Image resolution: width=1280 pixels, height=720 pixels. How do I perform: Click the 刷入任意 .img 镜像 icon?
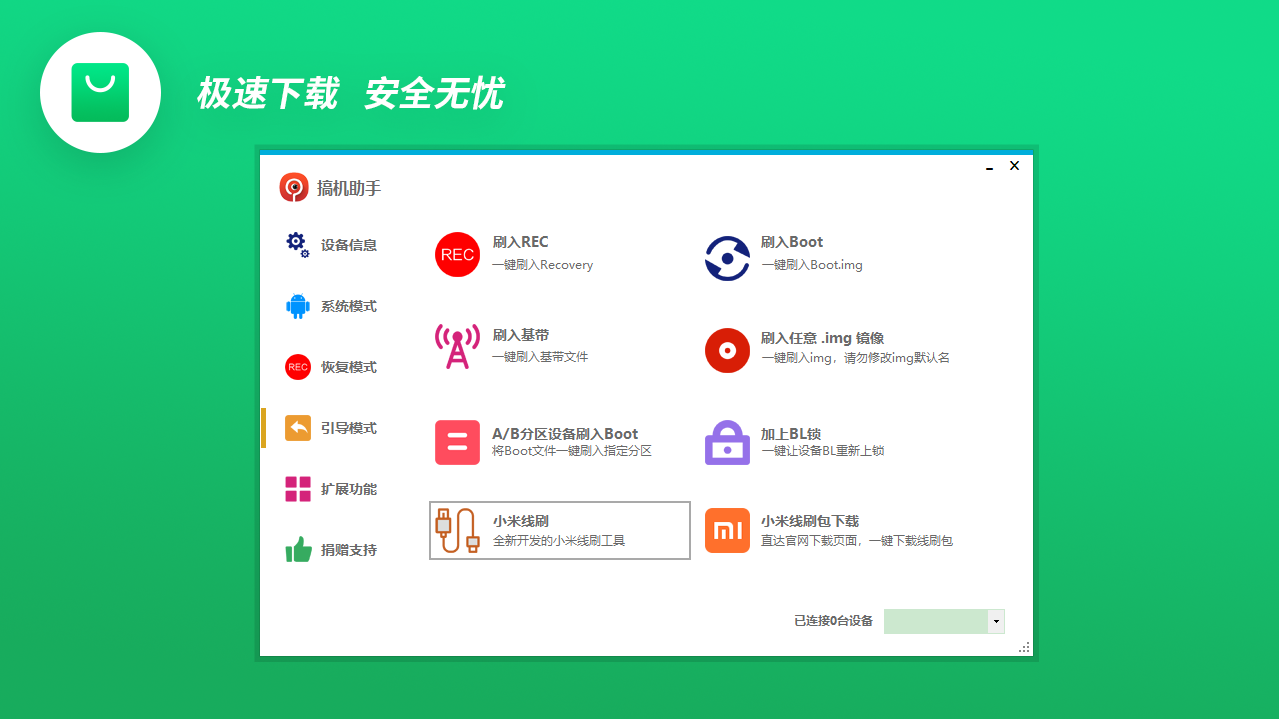[727, 350]
